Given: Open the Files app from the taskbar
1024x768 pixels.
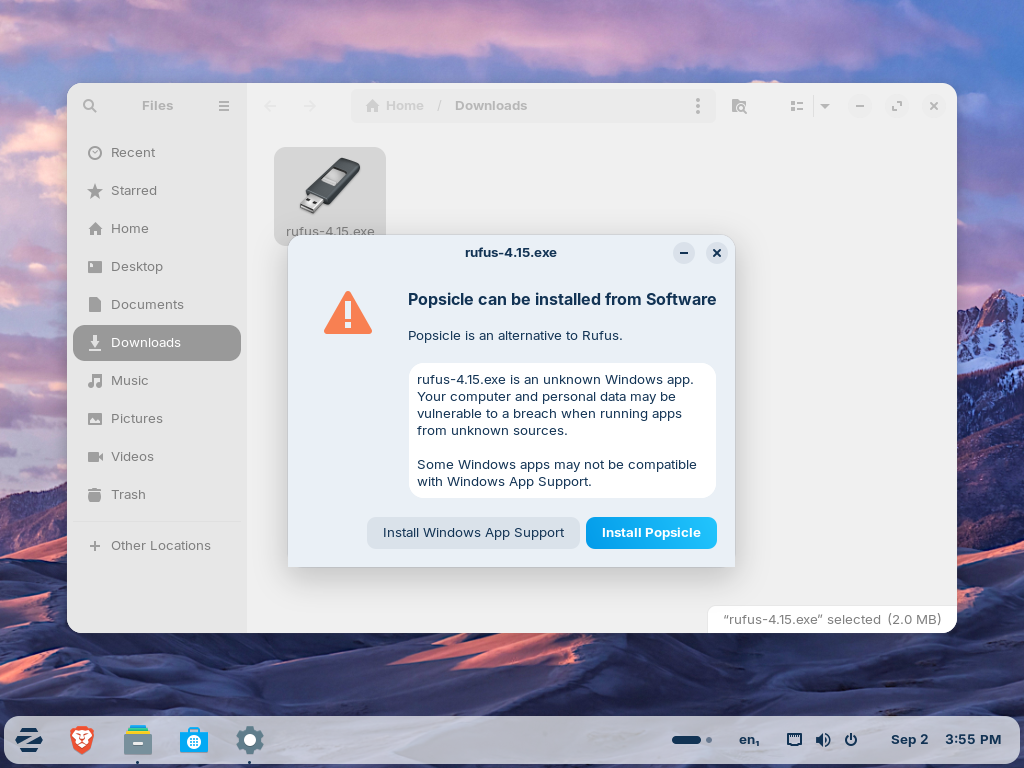Looking at the screenshot, I should pos(138,740).
